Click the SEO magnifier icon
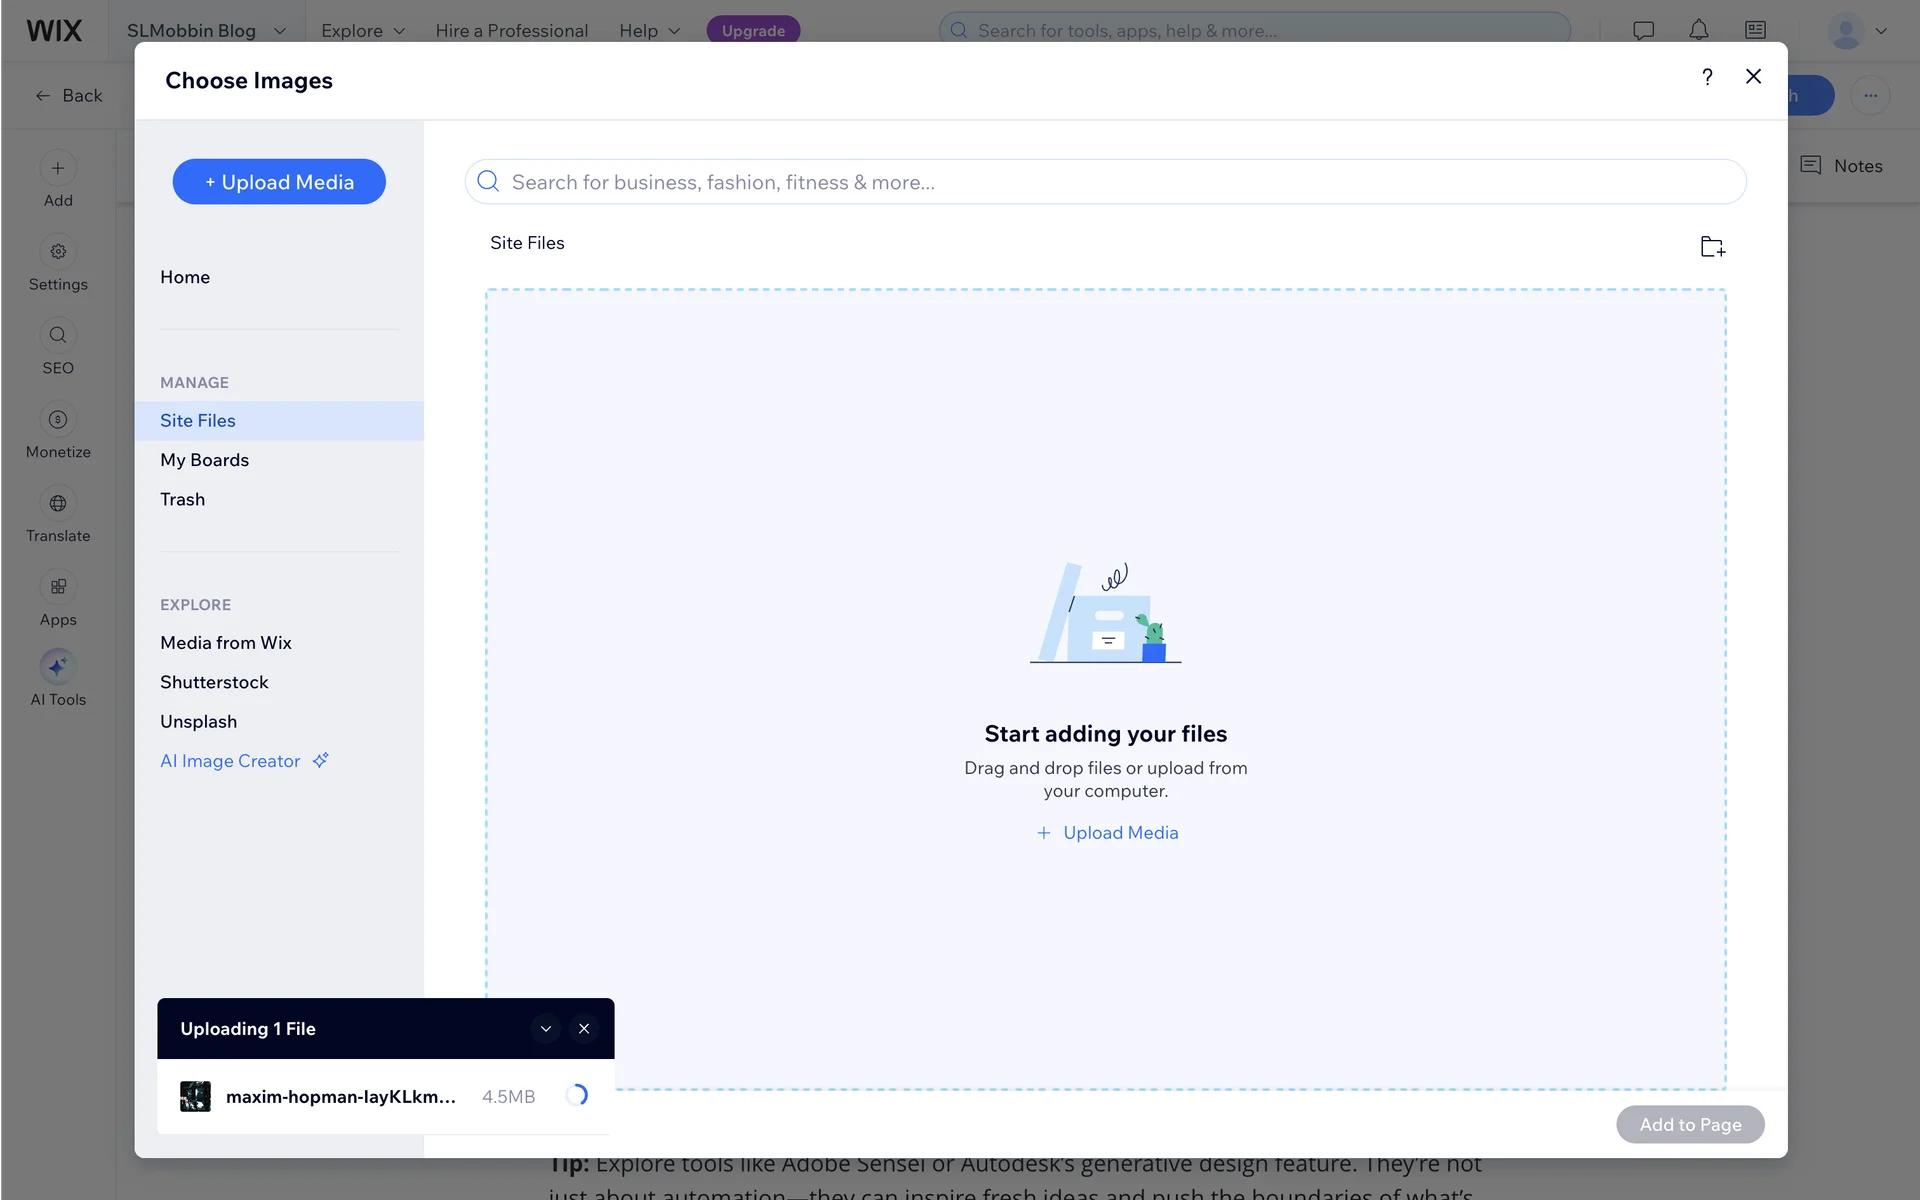This screenshot has width=1920, height=1200. [x=58, y=336]
